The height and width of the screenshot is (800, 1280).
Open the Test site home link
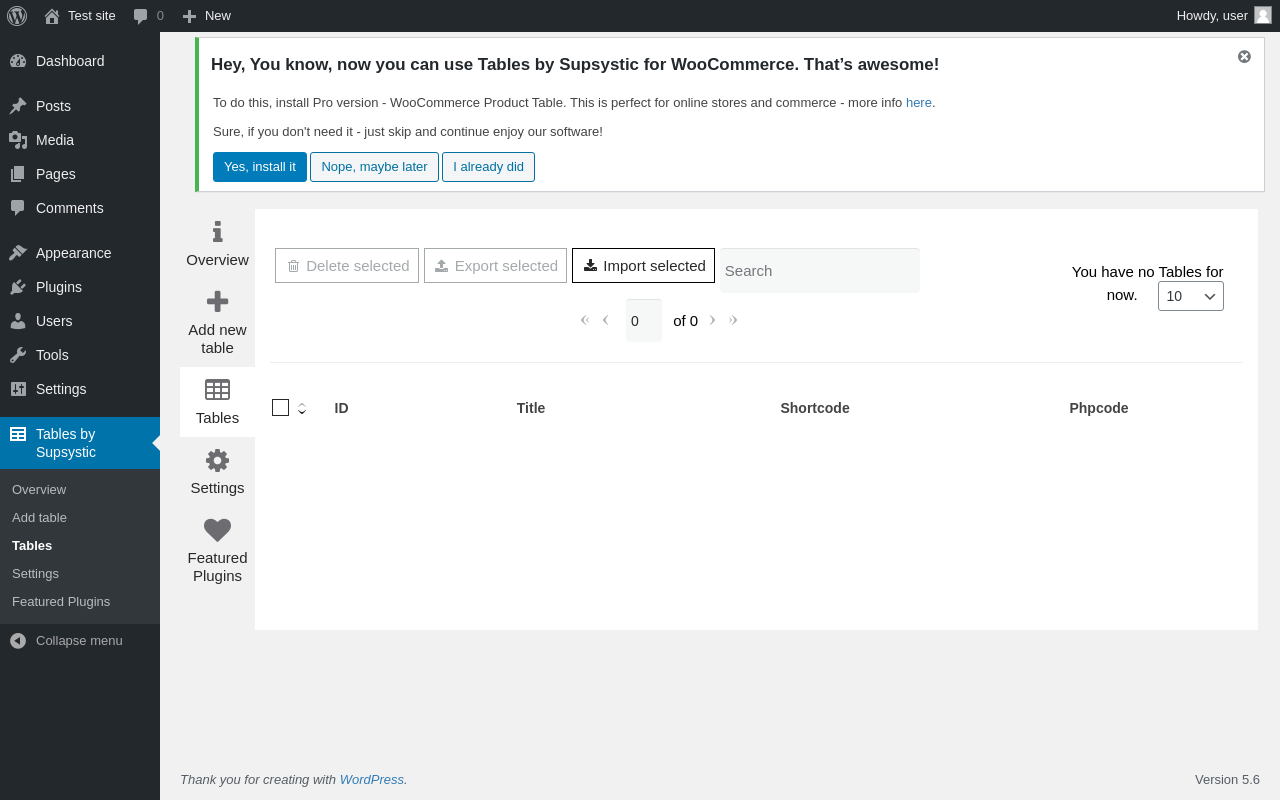[x=80, y=16]
